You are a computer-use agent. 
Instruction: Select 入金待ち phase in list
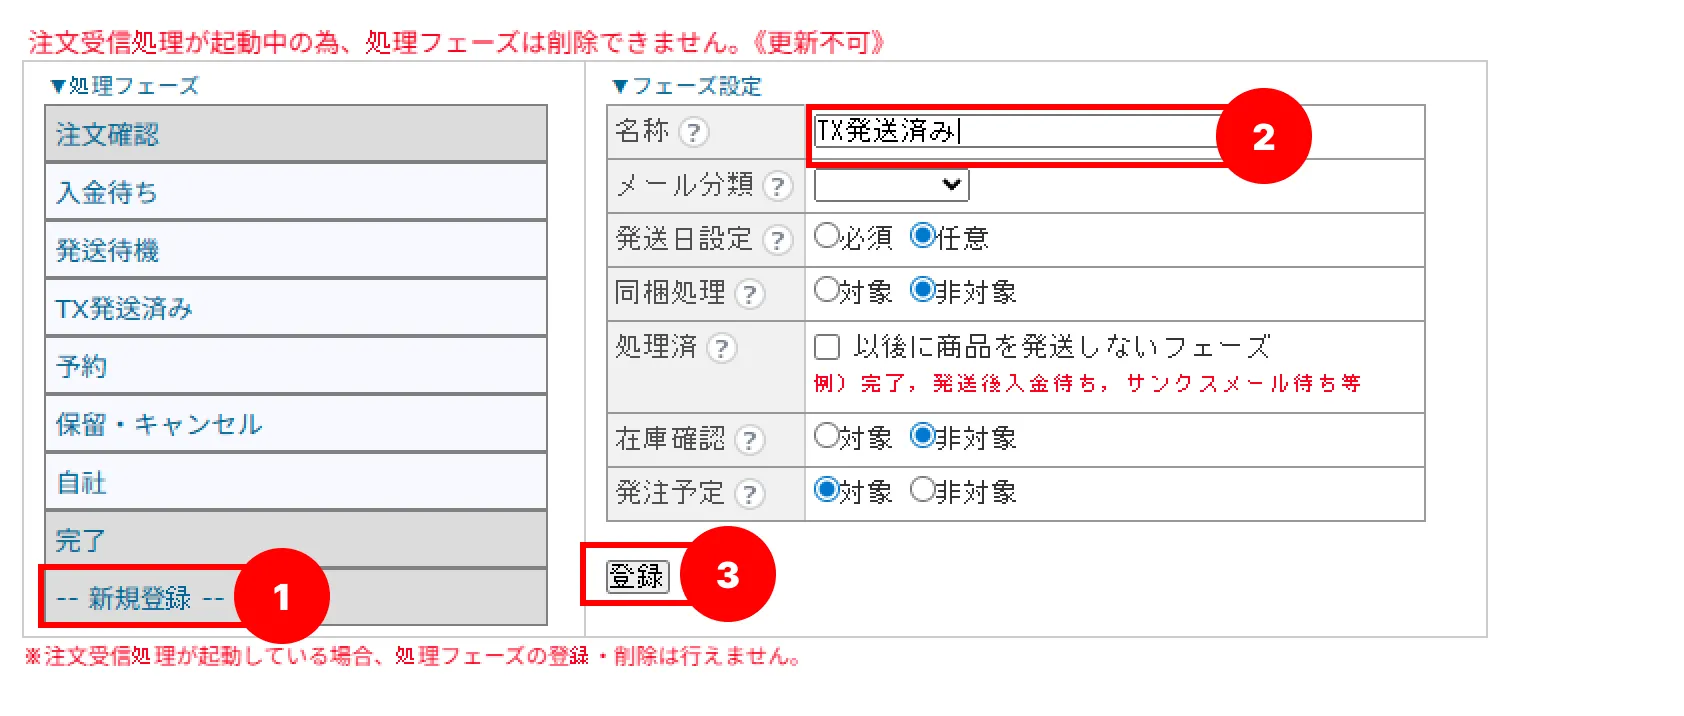pyautogui.click(x=296, y=192)
